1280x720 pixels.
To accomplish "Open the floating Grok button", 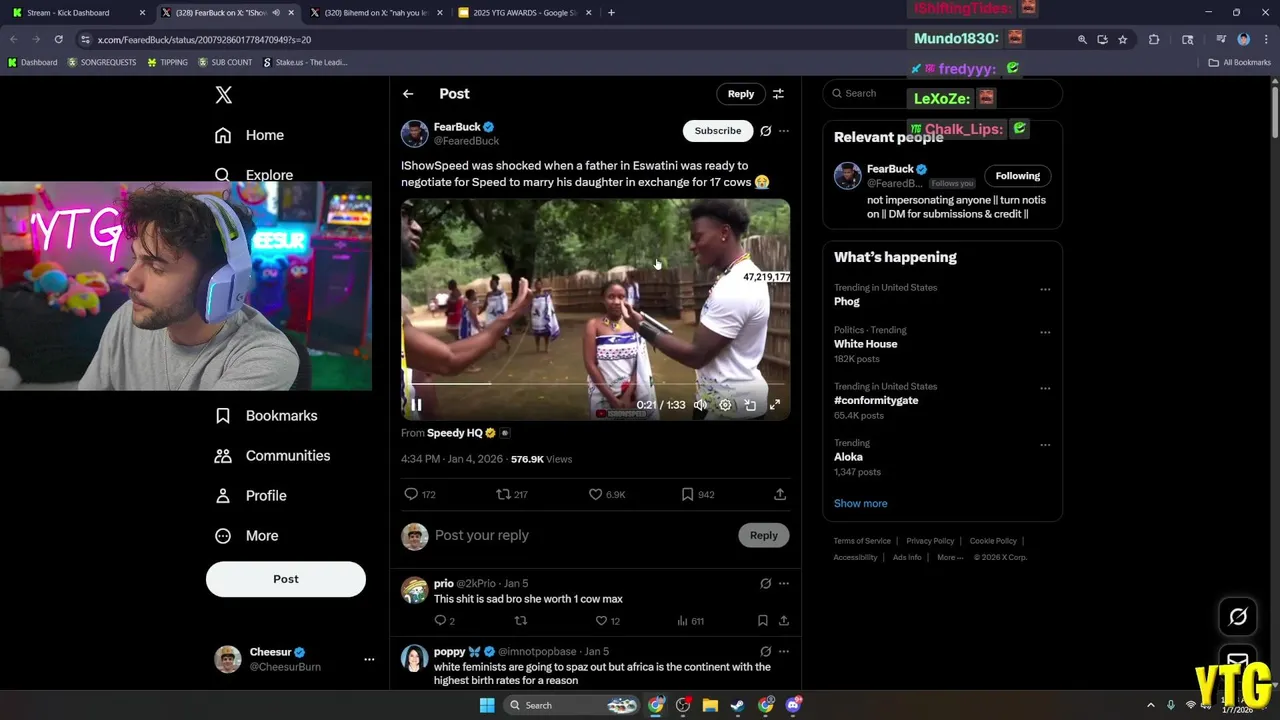I will coord(1238,617).
